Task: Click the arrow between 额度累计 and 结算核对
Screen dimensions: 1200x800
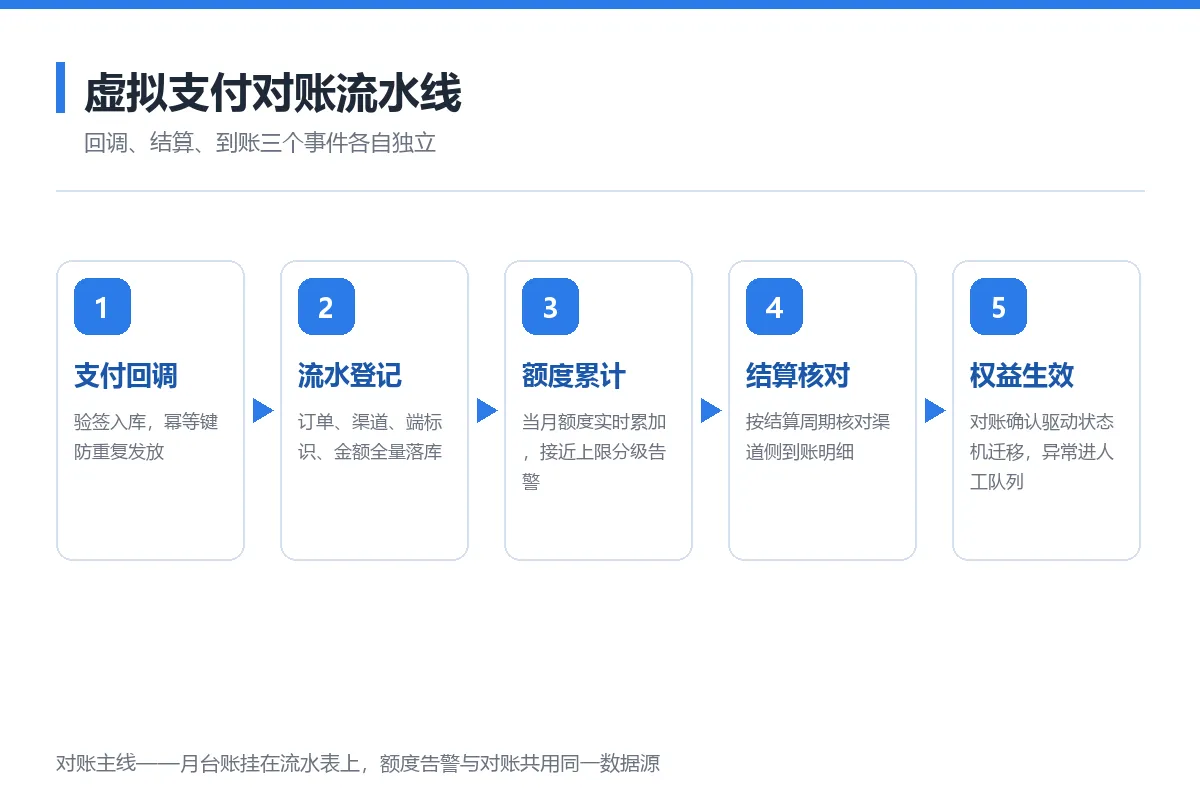Action: [711, 410]
